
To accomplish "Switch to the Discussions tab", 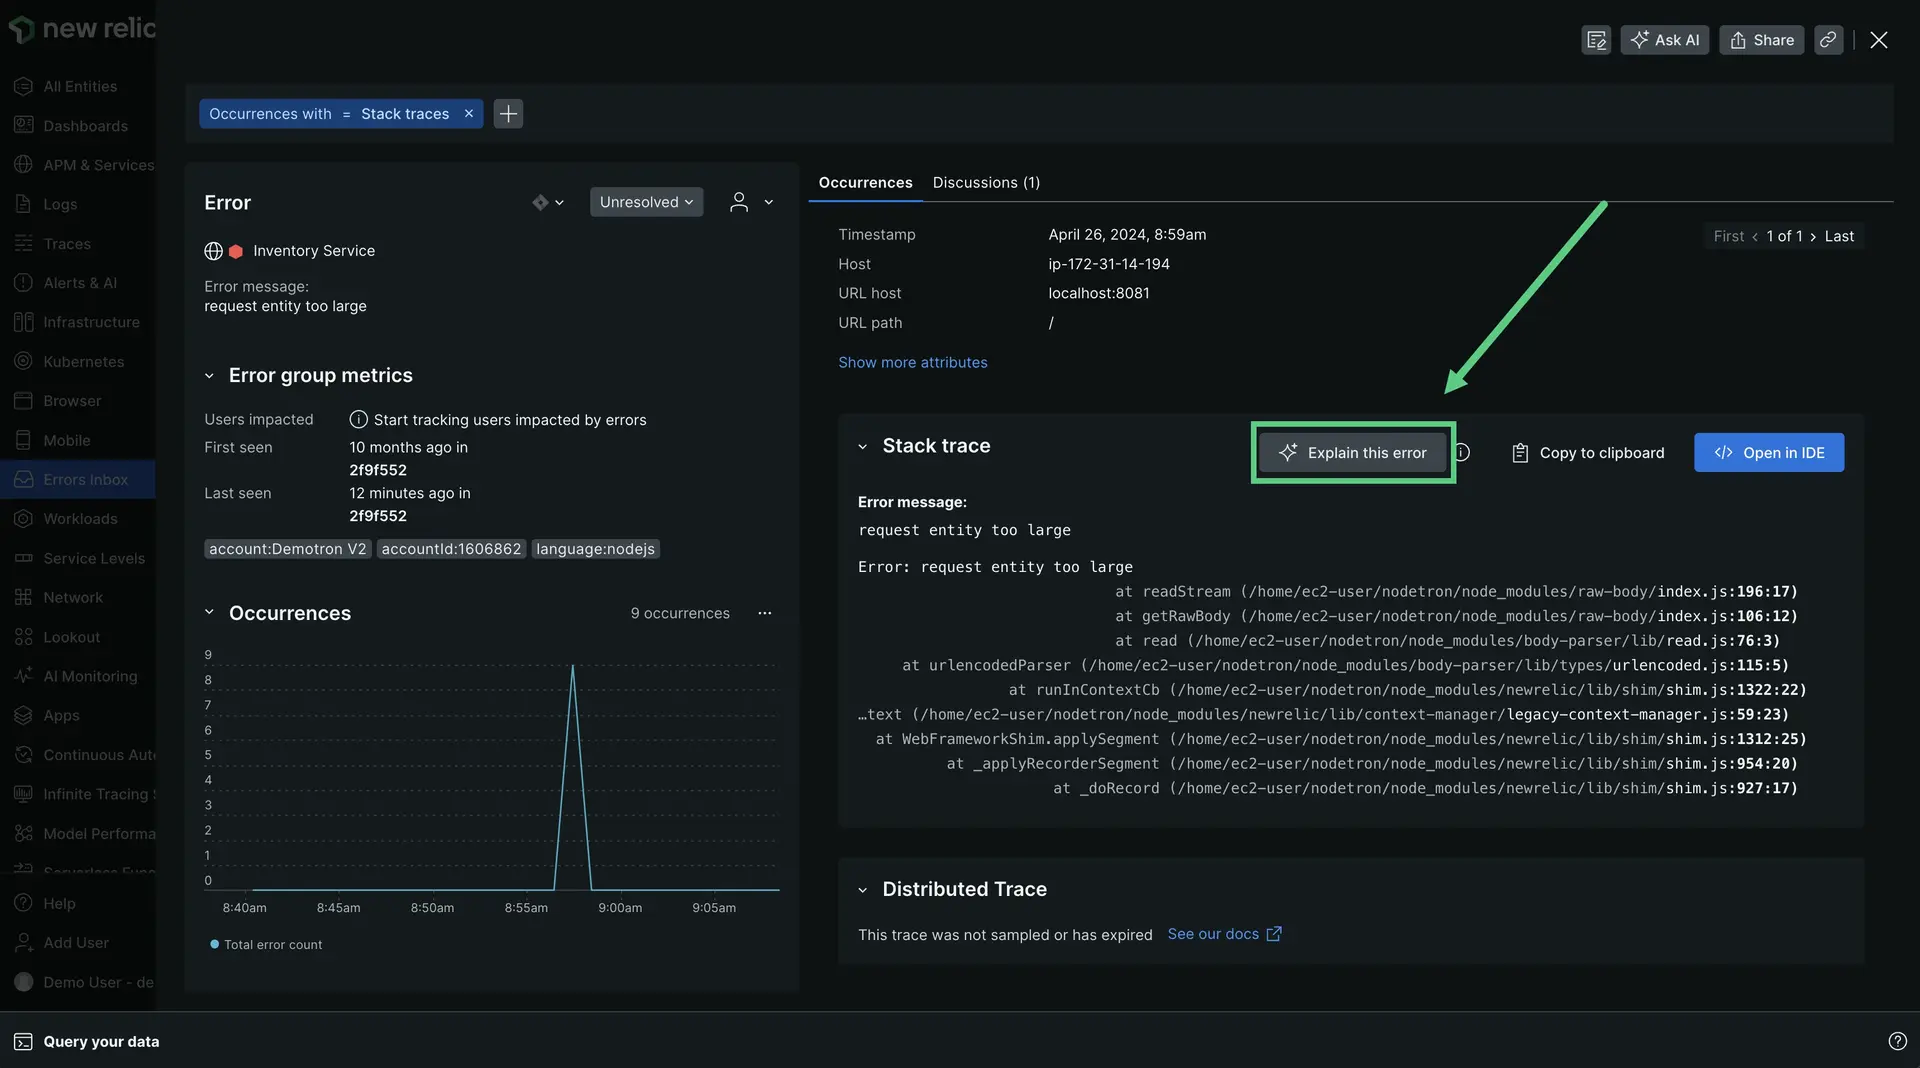I will (x=986, y=183).
